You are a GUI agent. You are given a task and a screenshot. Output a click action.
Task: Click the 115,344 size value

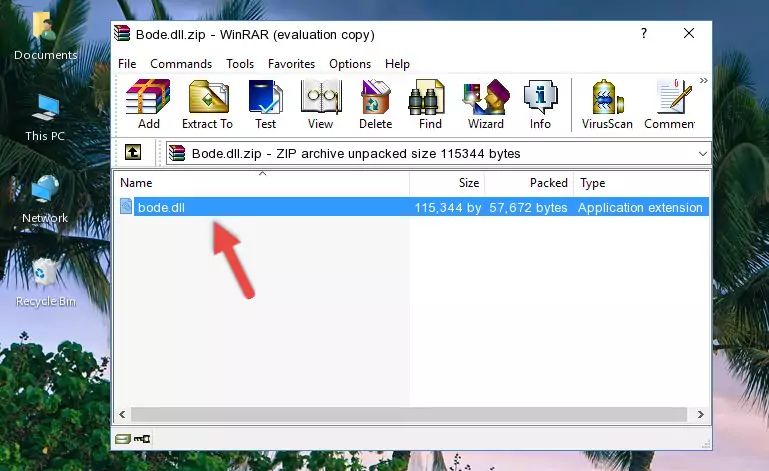point(448,208)
